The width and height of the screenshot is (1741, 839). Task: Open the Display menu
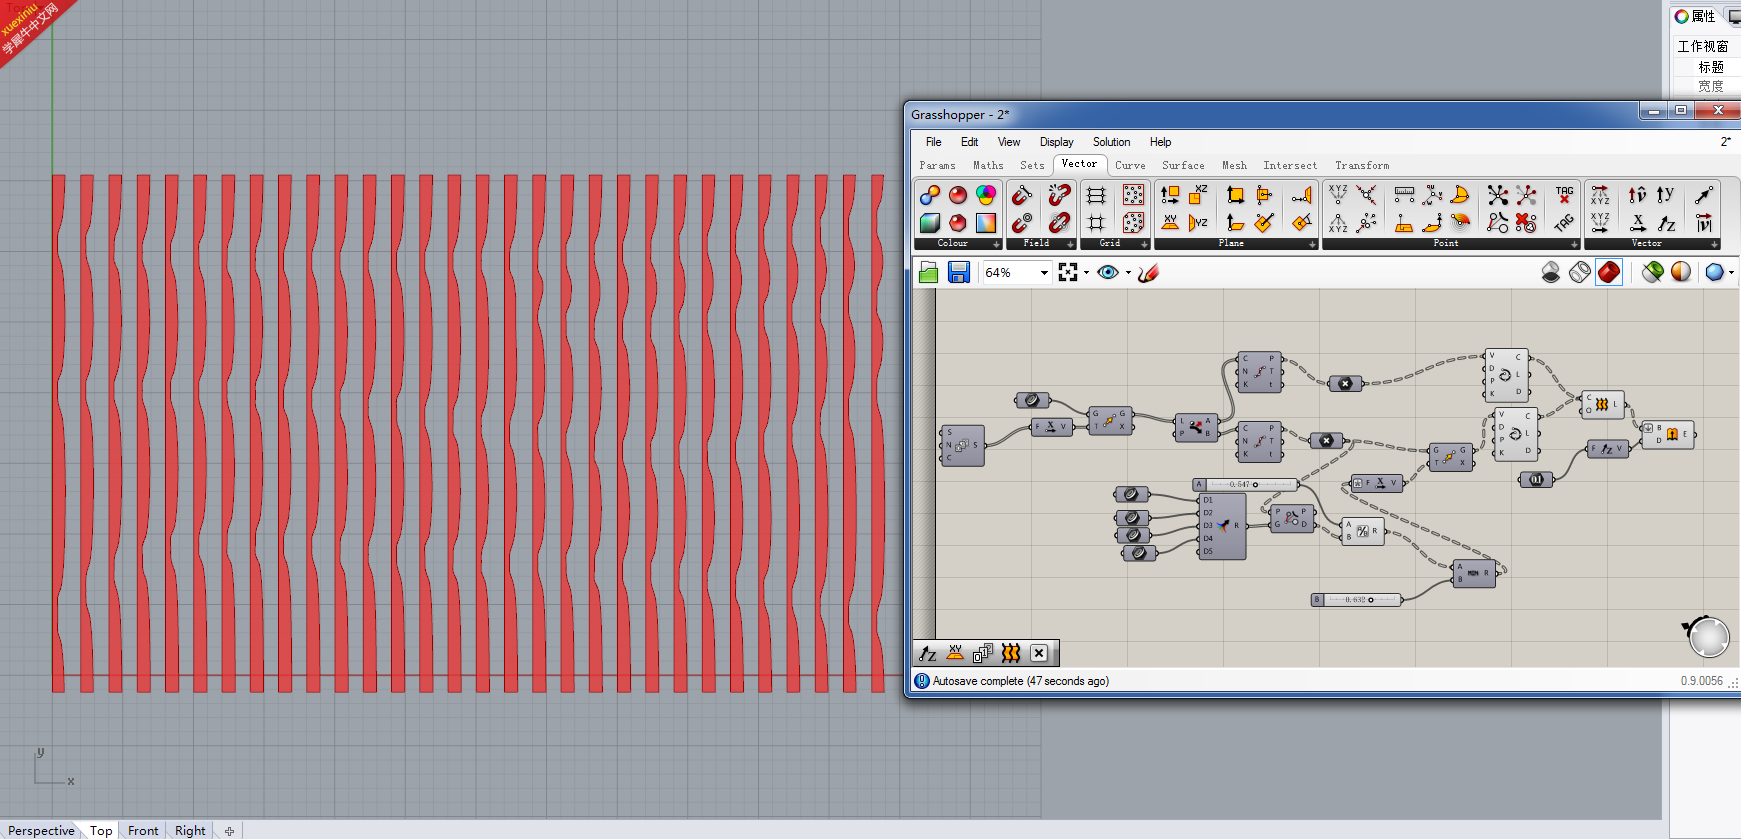click(1056, 142)
